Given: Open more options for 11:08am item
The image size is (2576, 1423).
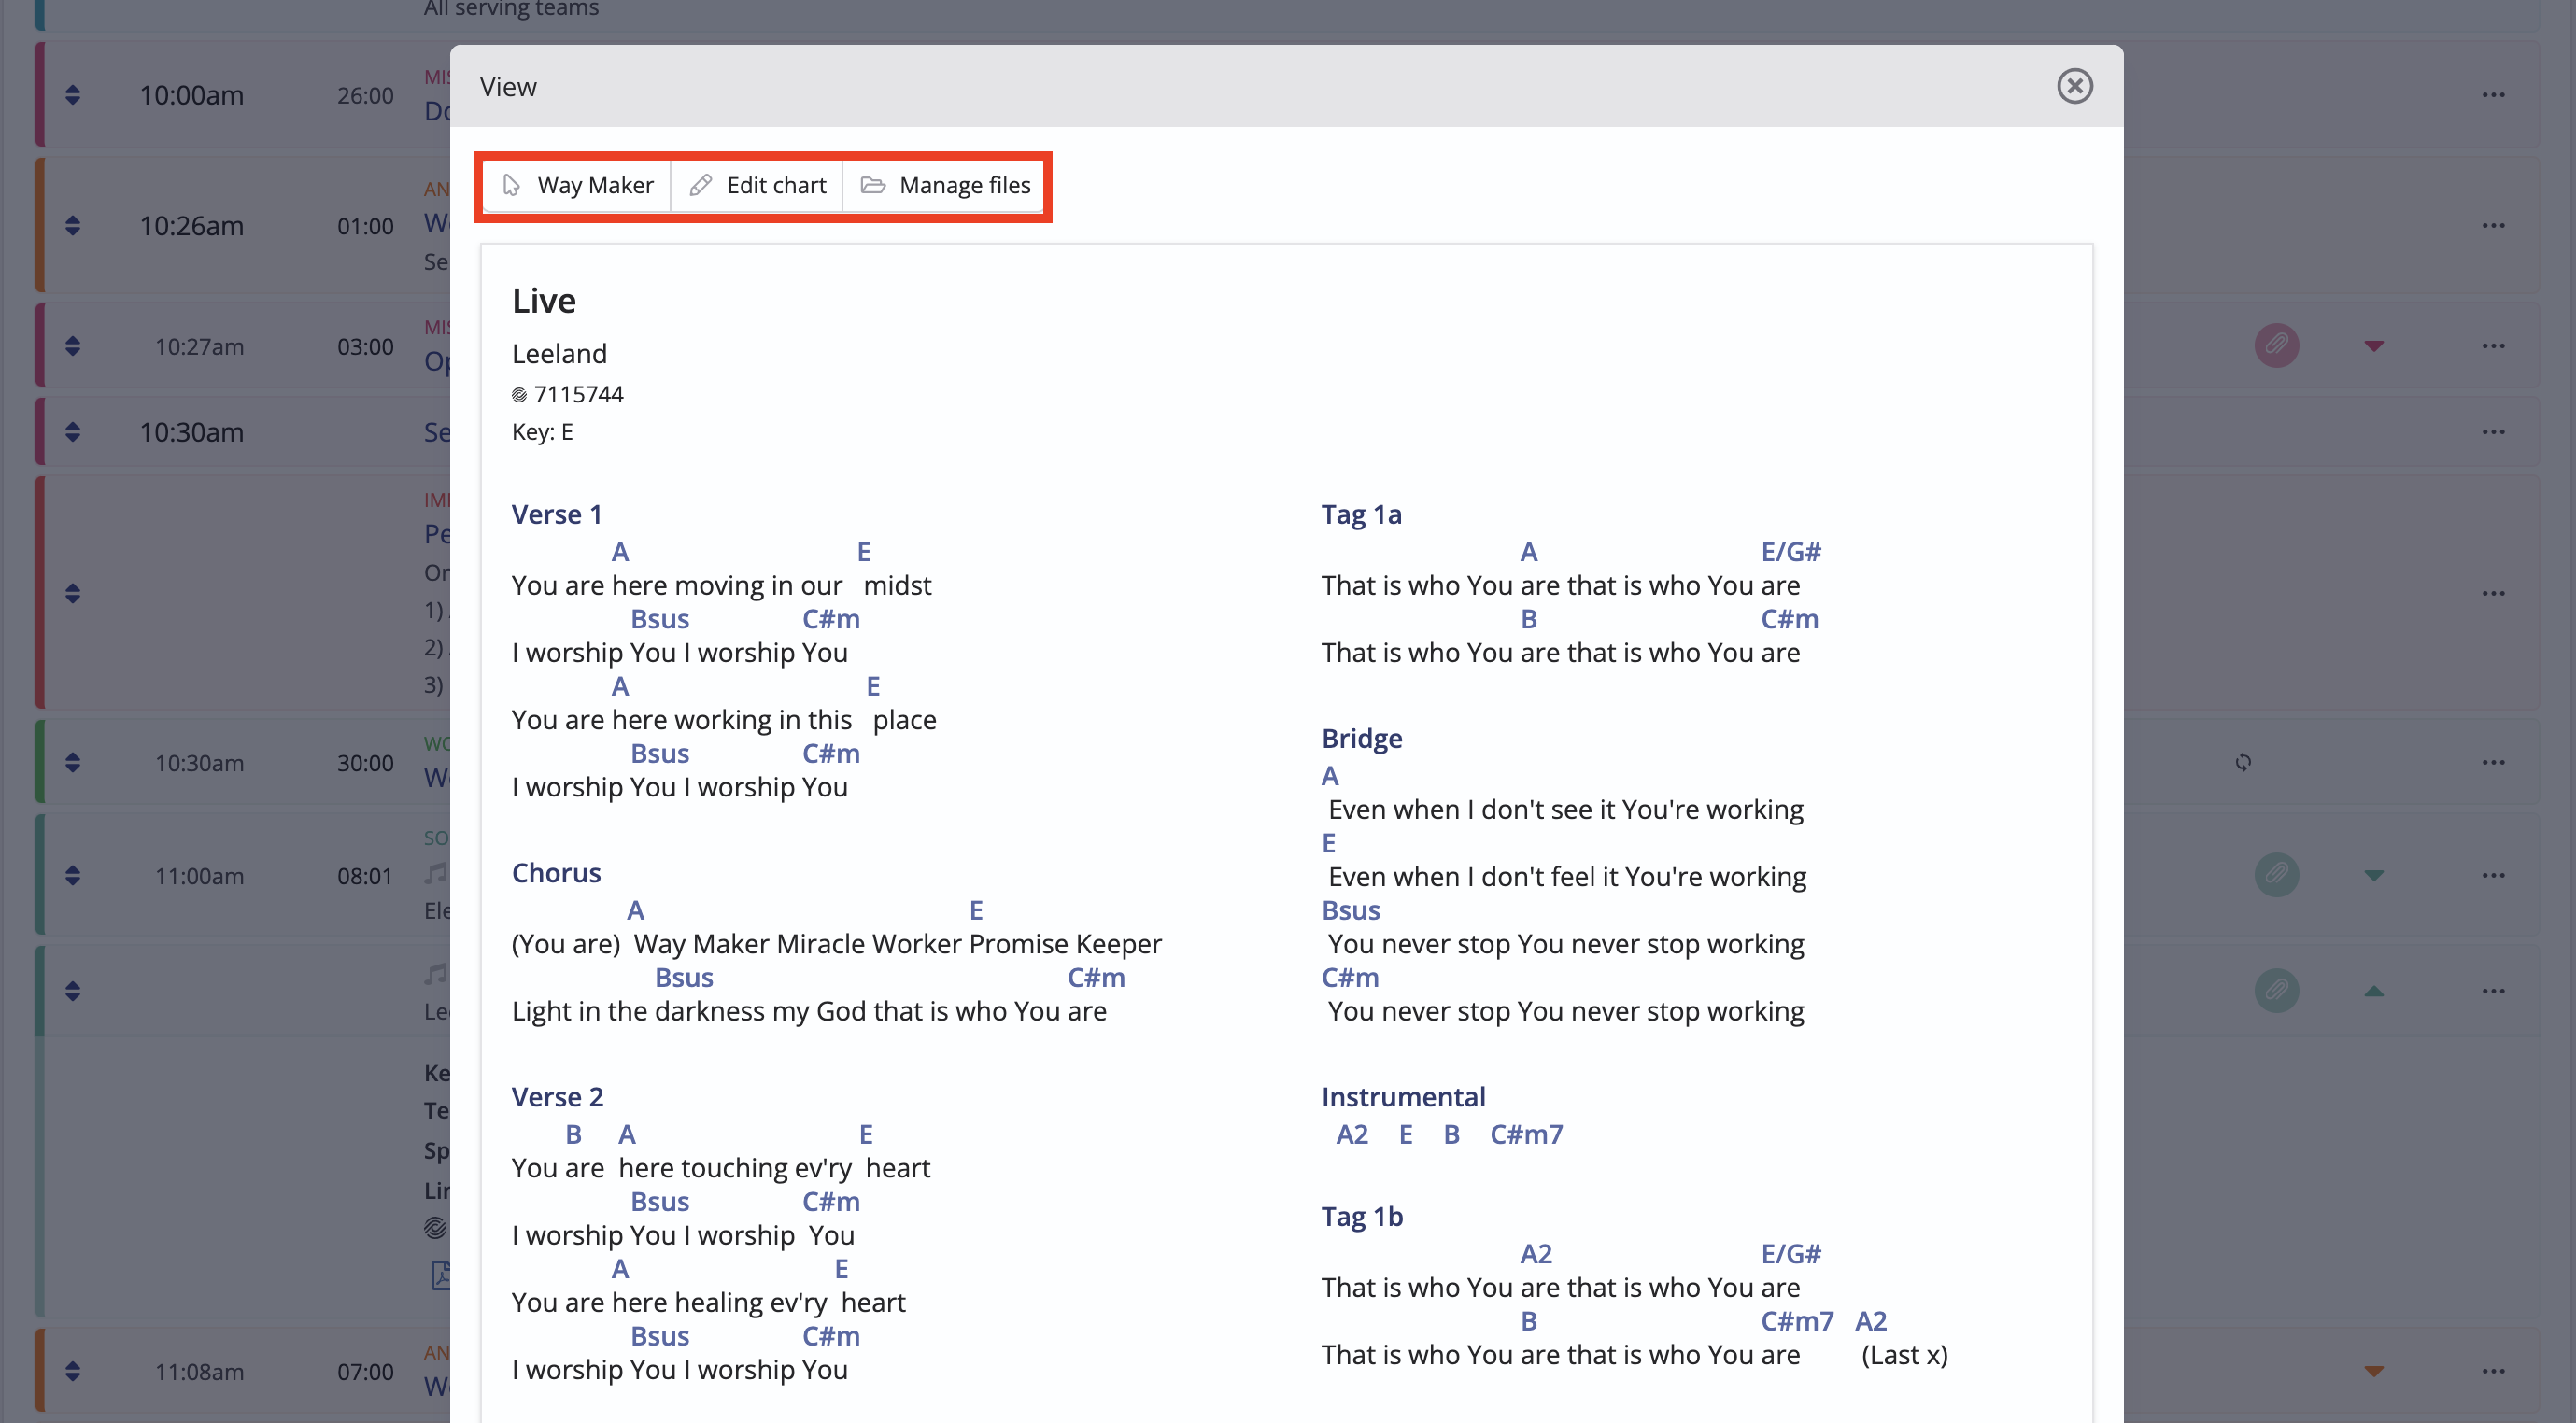Looking at the screenshot, I should click(x=2492, y=1371).
